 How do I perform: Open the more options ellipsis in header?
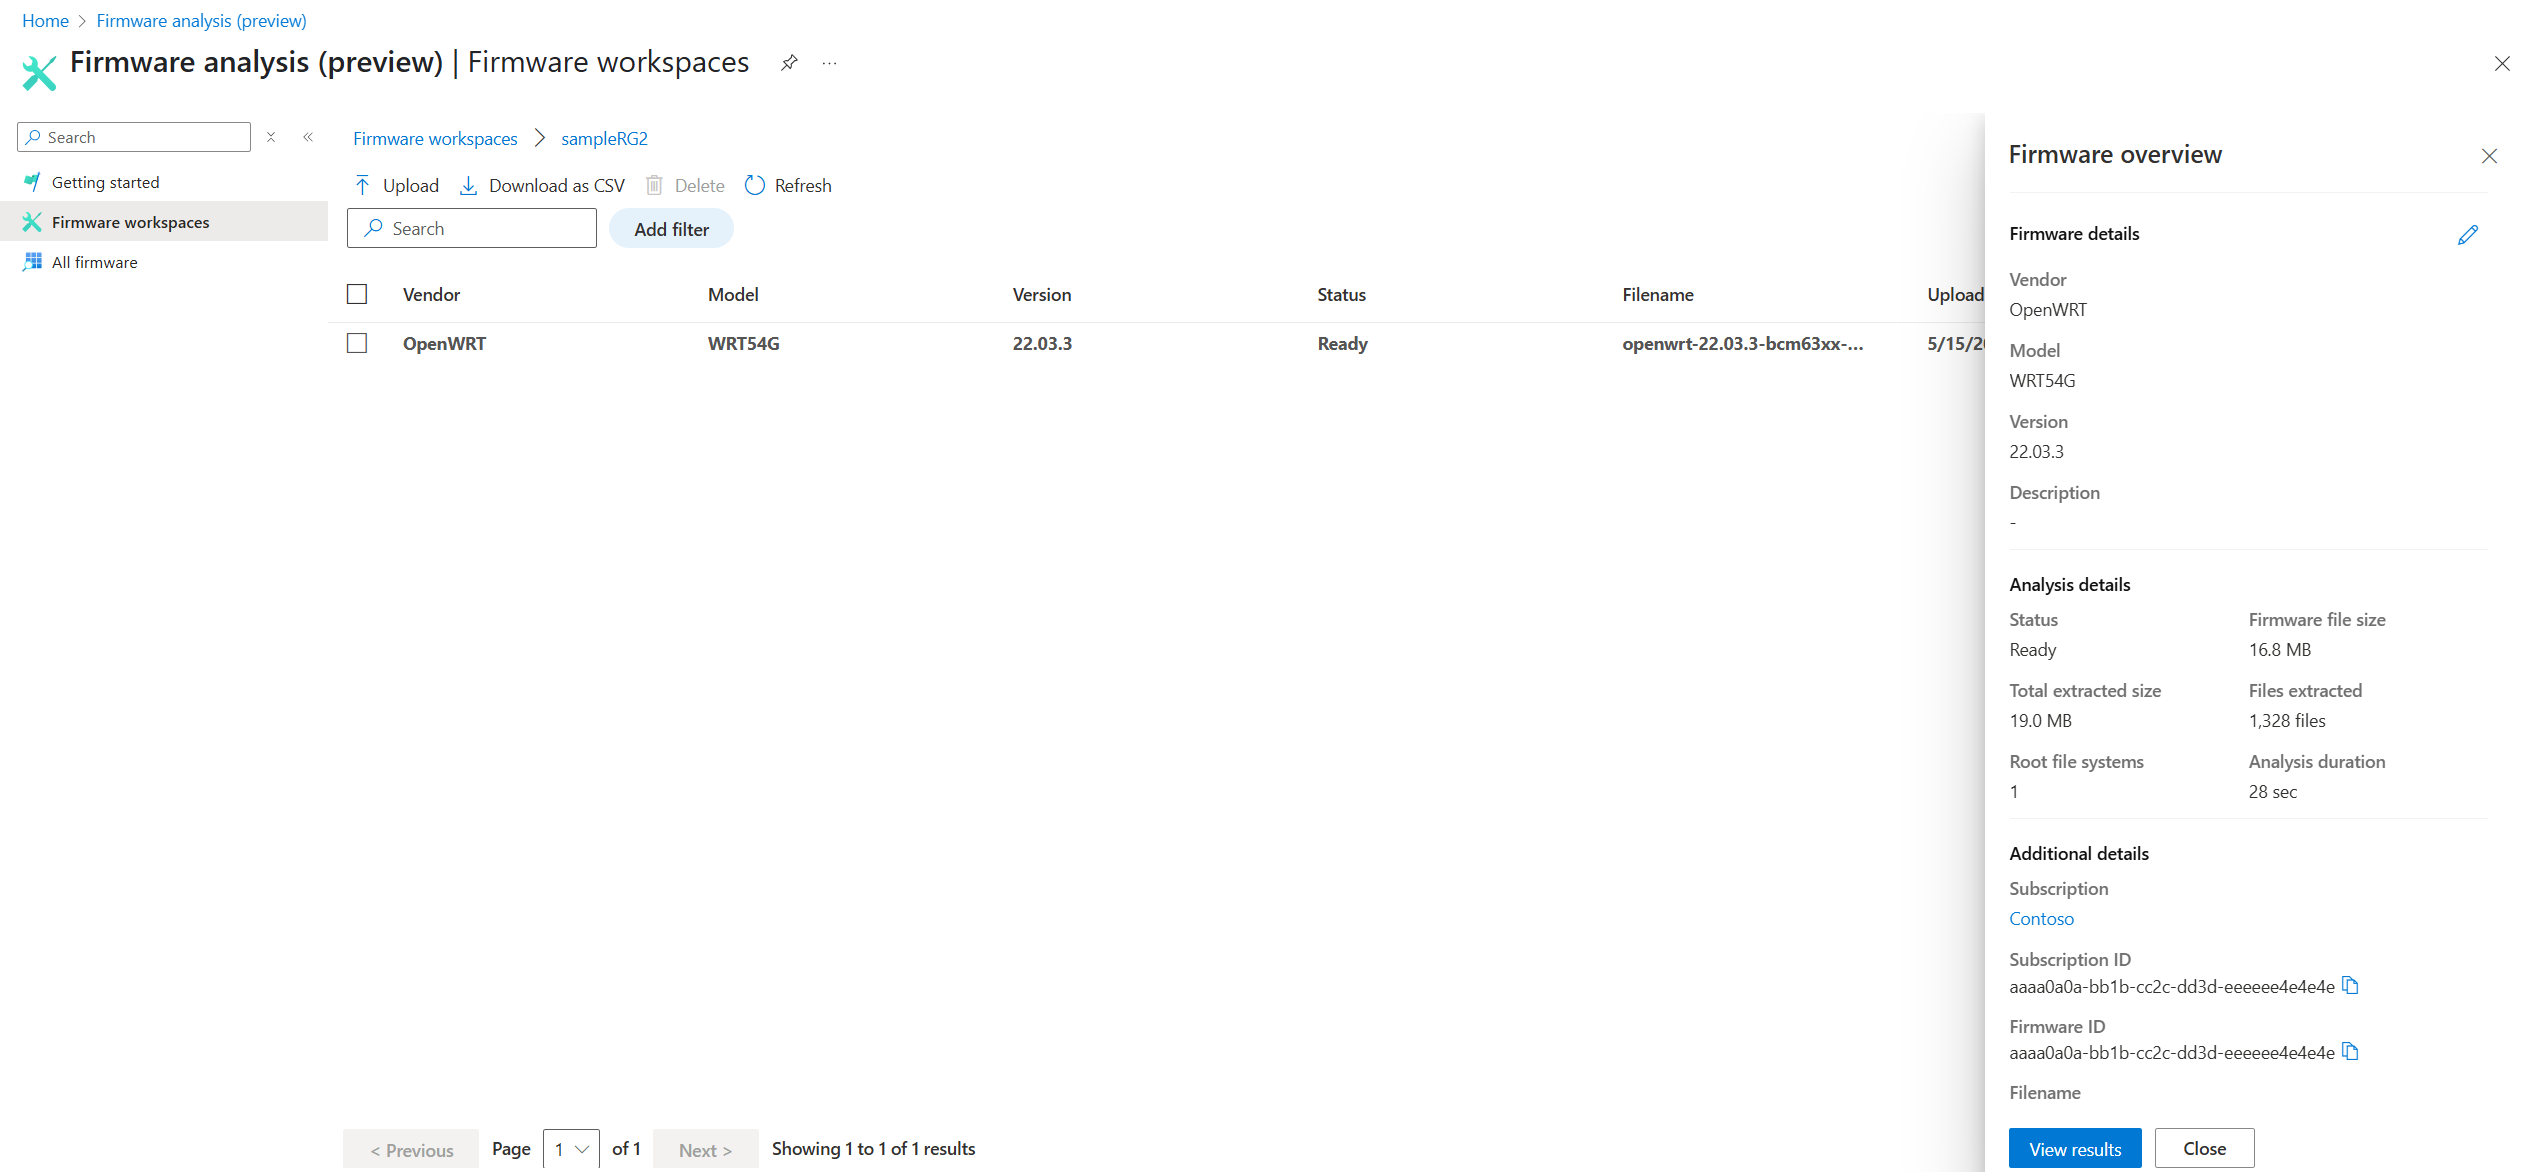pos(829,63)
